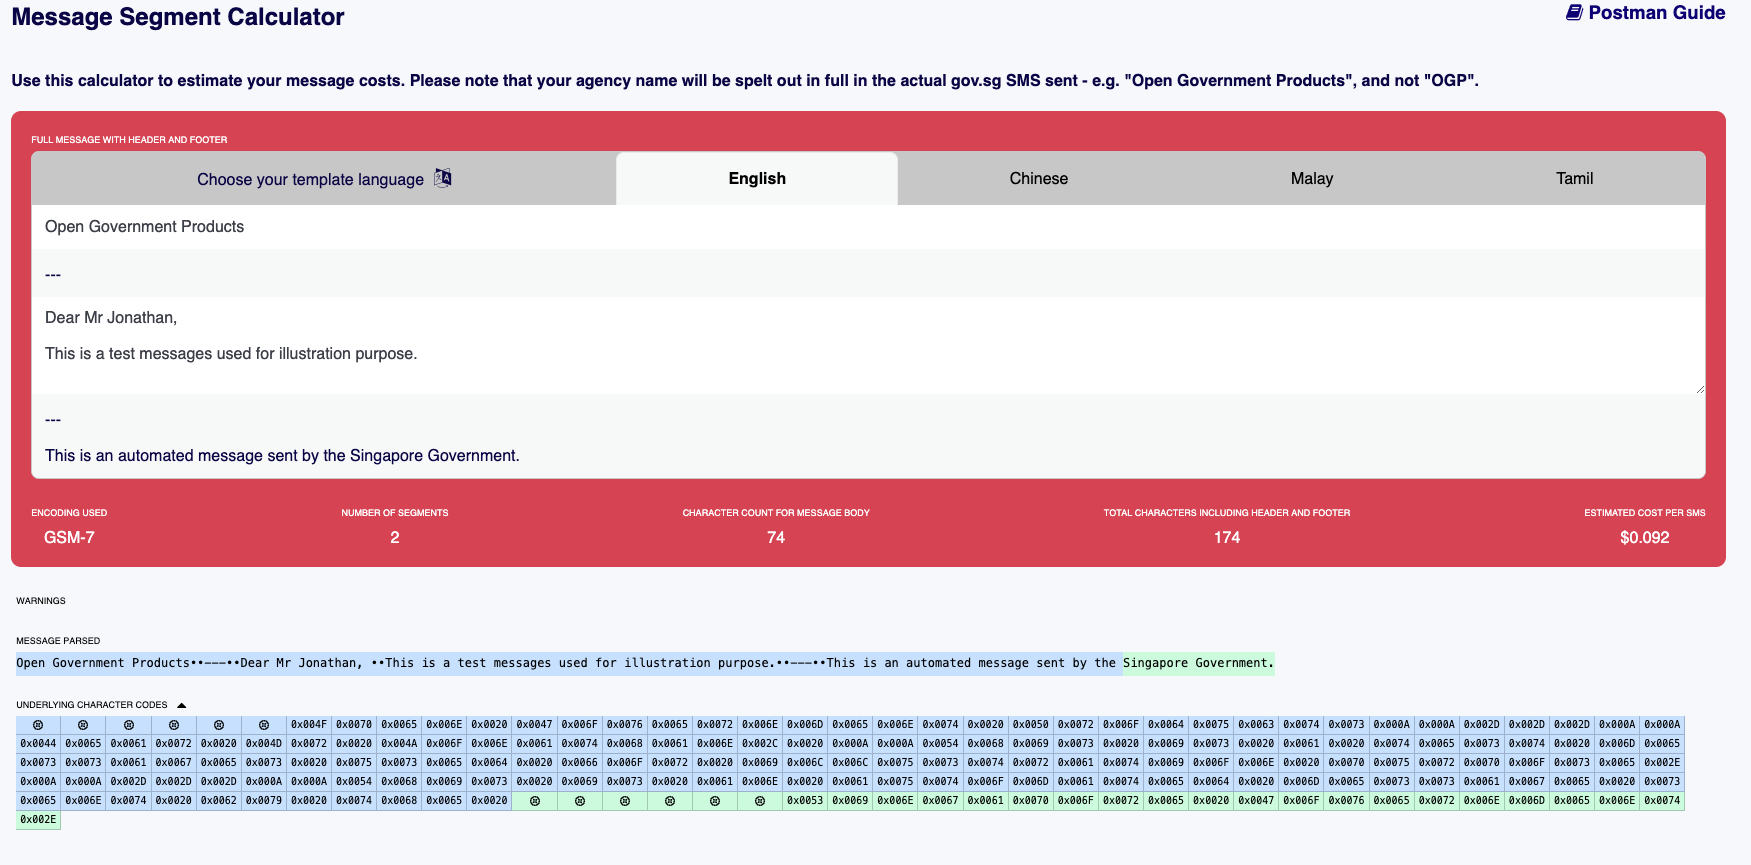
Task: Click the first circled symbol cell in green code row
Action: [534, 801]
